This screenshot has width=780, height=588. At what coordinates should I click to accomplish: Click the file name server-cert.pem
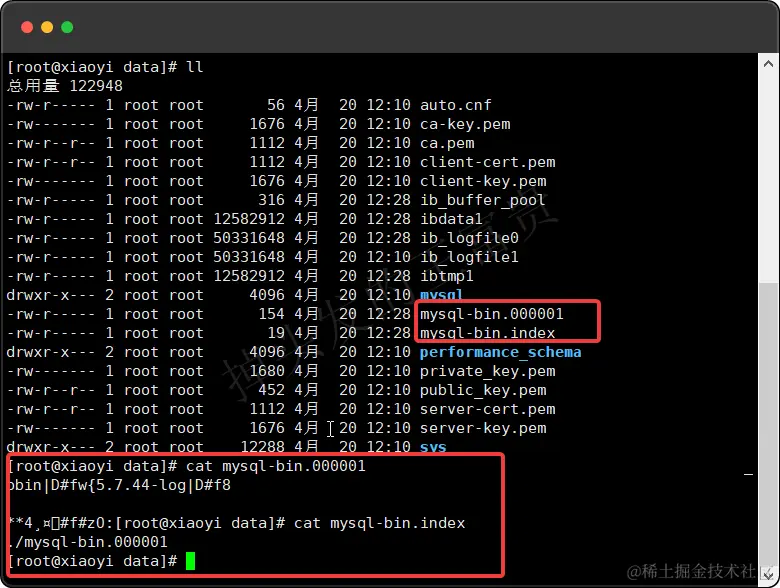(x=487, y=409)
